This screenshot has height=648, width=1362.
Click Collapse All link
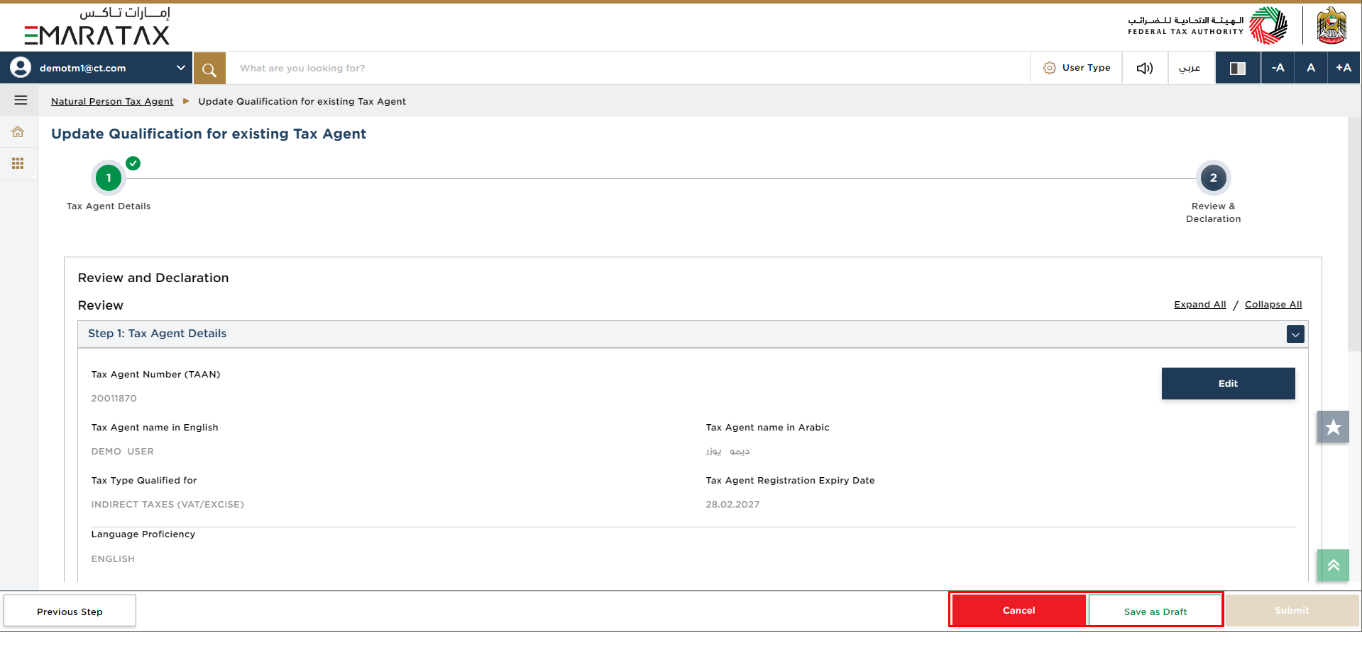(1273, 304)
